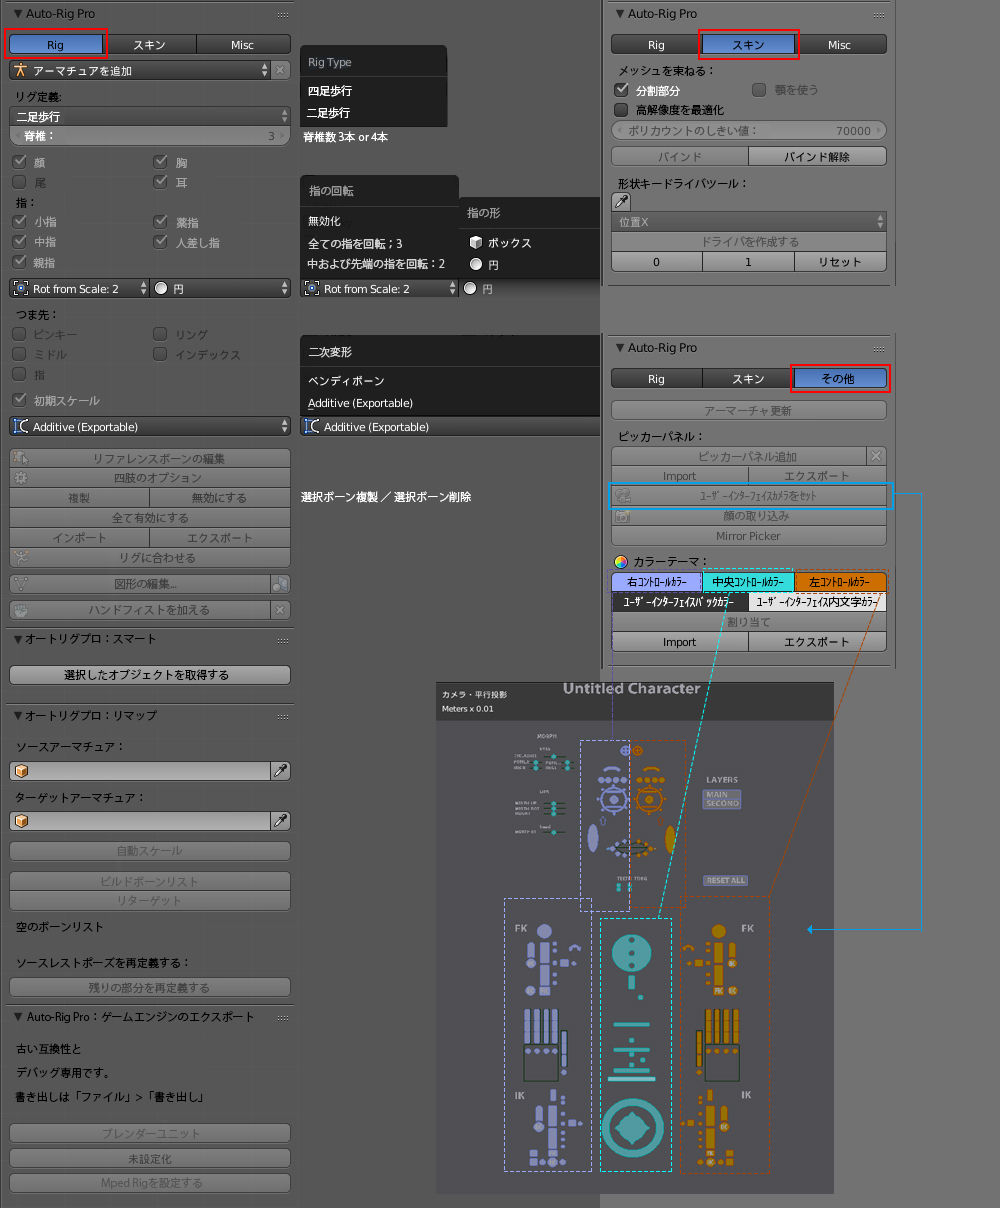The image size is (1000, 1208).
Task: Click the X icon next to ハンドフィストを加える
Action: pos(280,610)
